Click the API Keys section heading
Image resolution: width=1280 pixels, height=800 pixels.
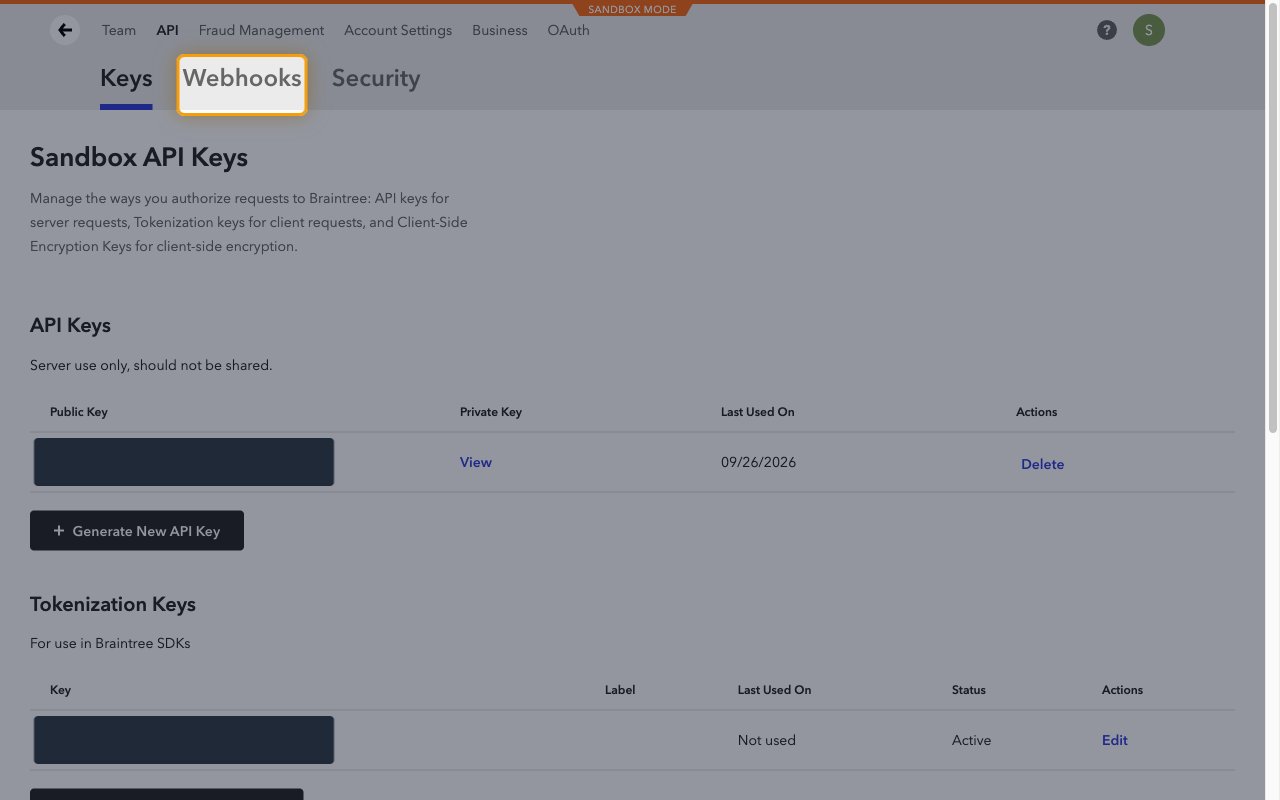[x=70, y=325]
